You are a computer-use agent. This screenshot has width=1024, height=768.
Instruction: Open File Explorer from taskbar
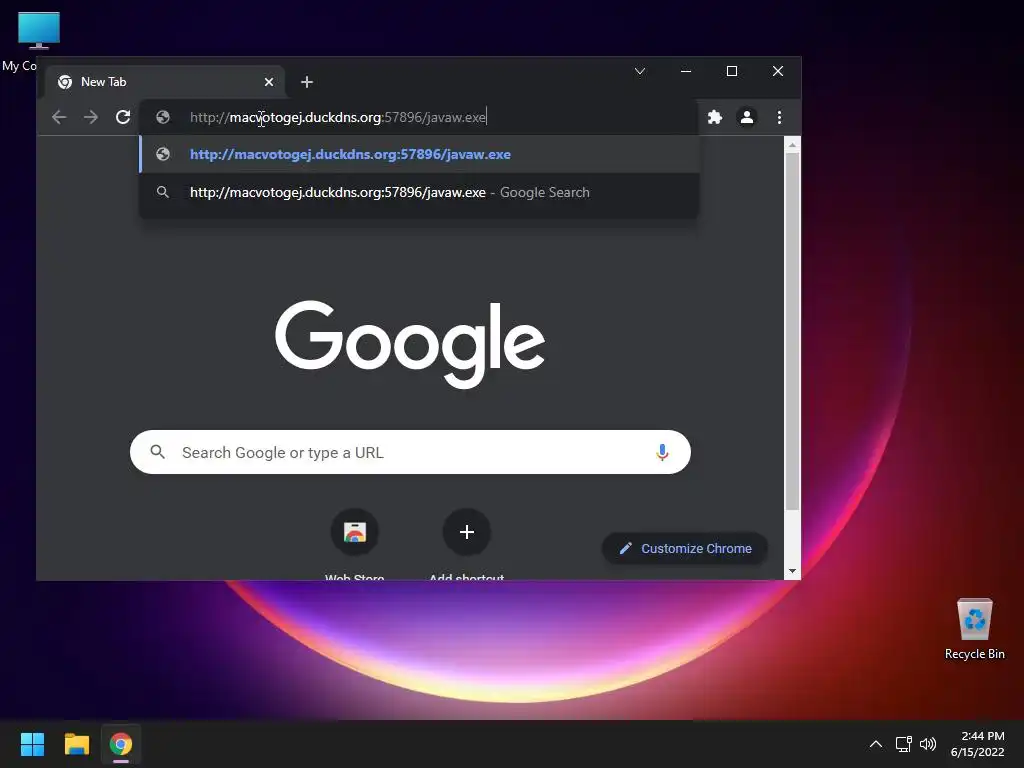(76, 744)
